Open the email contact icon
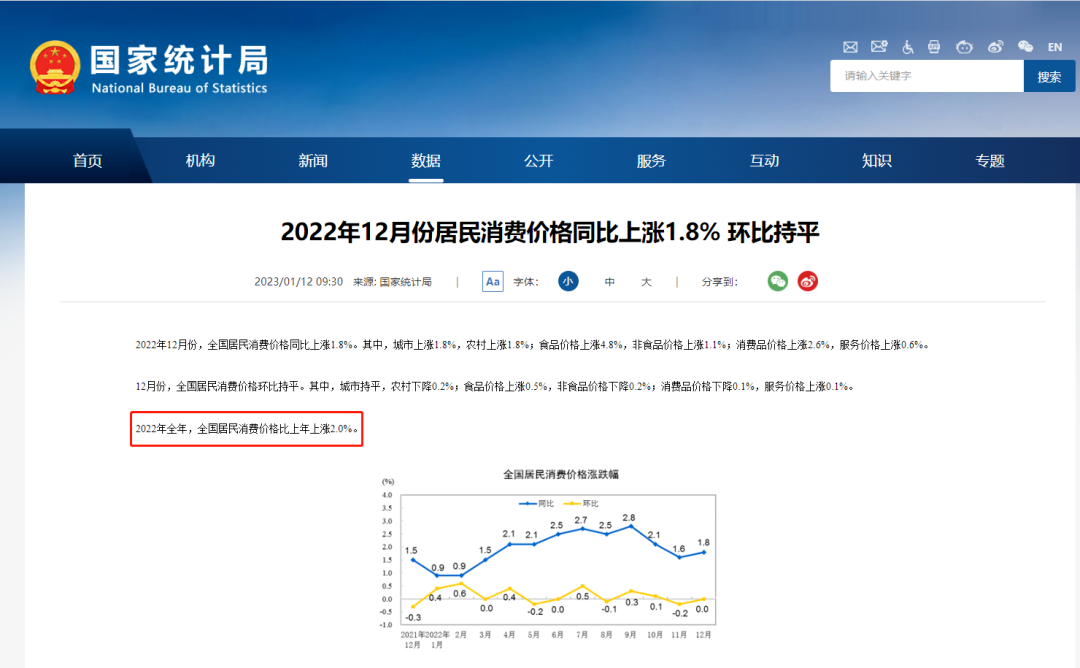This screenshot has height=668, width=1080. [x=850, y=46]
